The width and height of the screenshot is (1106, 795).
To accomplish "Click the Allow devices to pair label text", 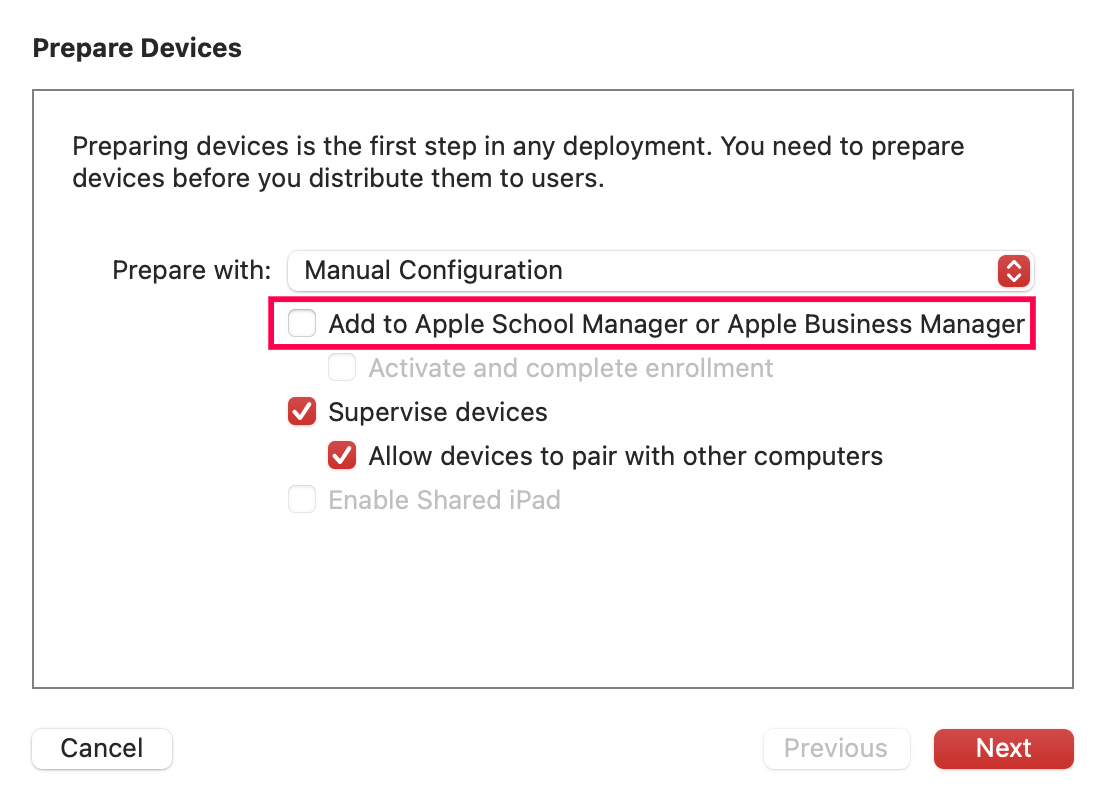I will [625, 456].
